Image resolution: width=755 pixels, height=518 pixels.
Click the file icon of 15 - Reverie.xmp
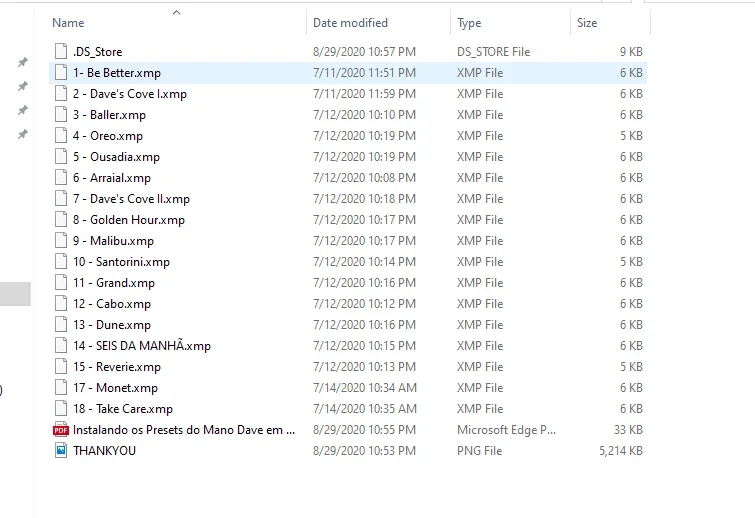[61, 366]
